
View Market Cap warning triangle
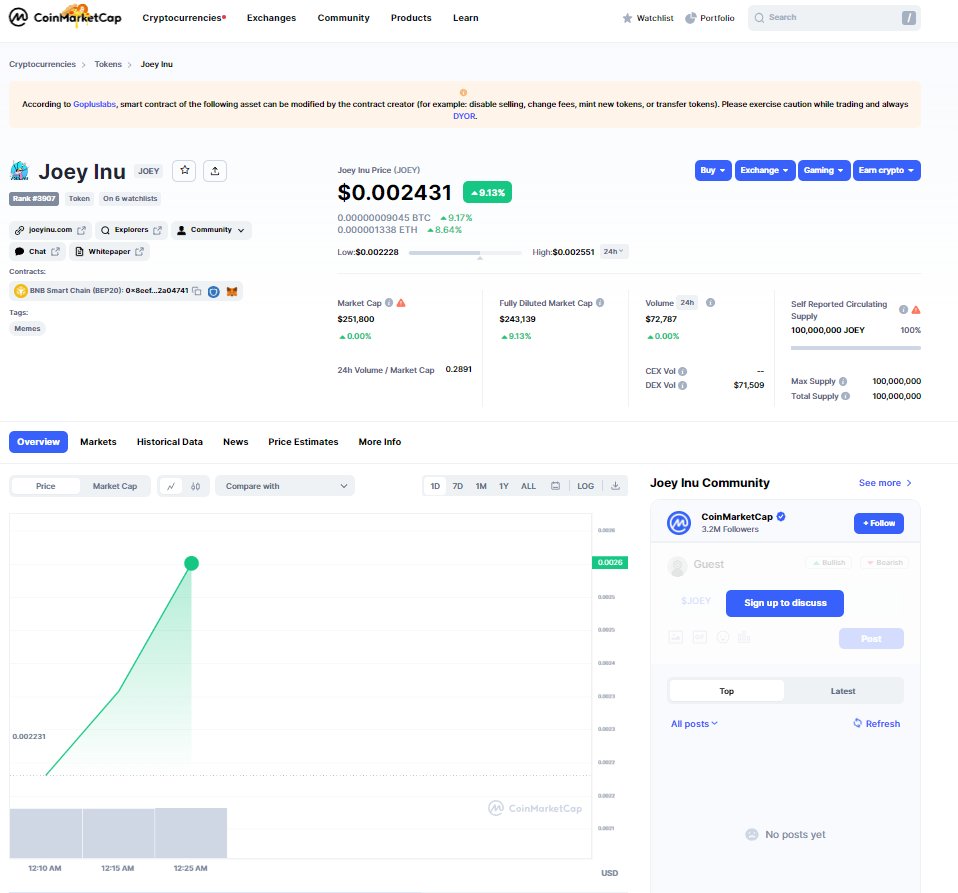click(x=401, y=302)
